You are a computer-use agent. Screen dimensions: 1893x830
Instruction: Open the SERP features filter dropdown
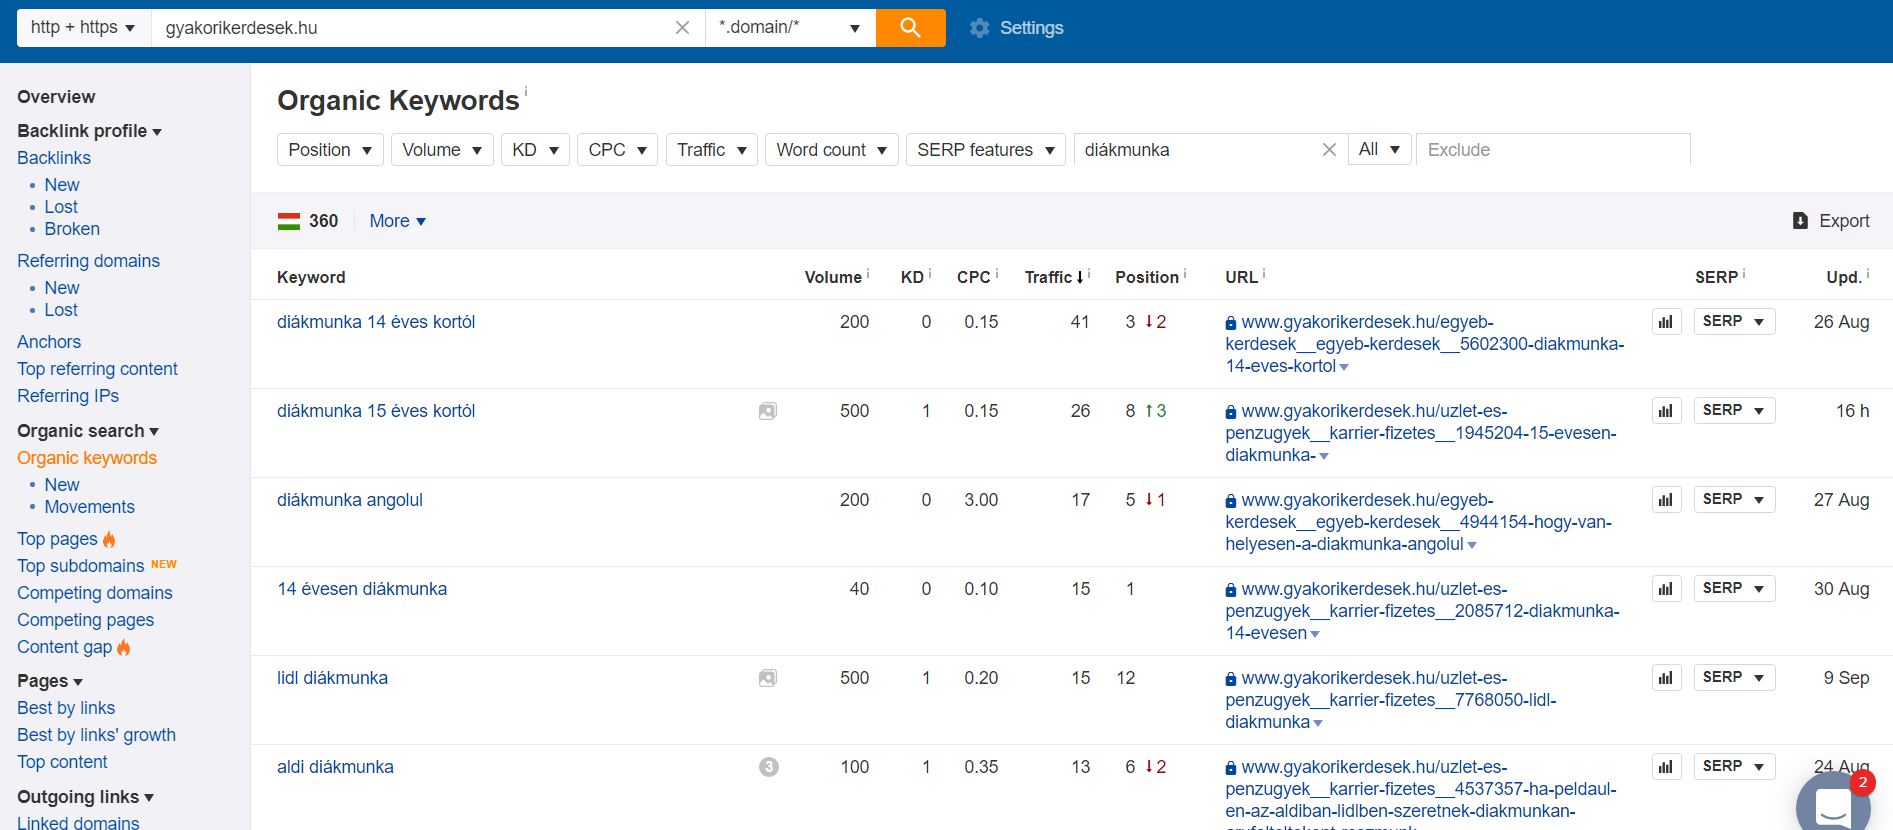click(985, 150)
